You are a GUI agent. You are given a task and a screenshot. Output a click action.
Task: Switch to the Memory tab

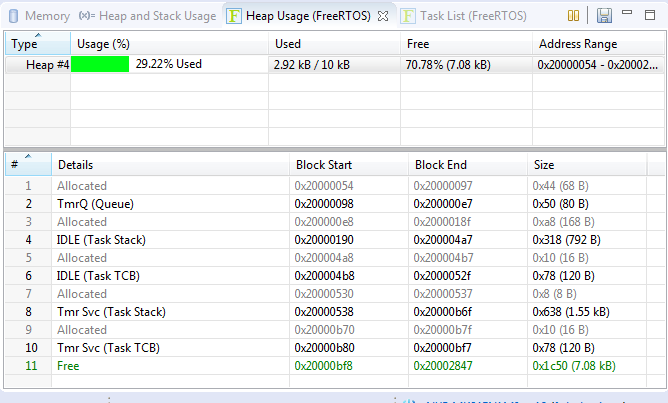point(39,16)
